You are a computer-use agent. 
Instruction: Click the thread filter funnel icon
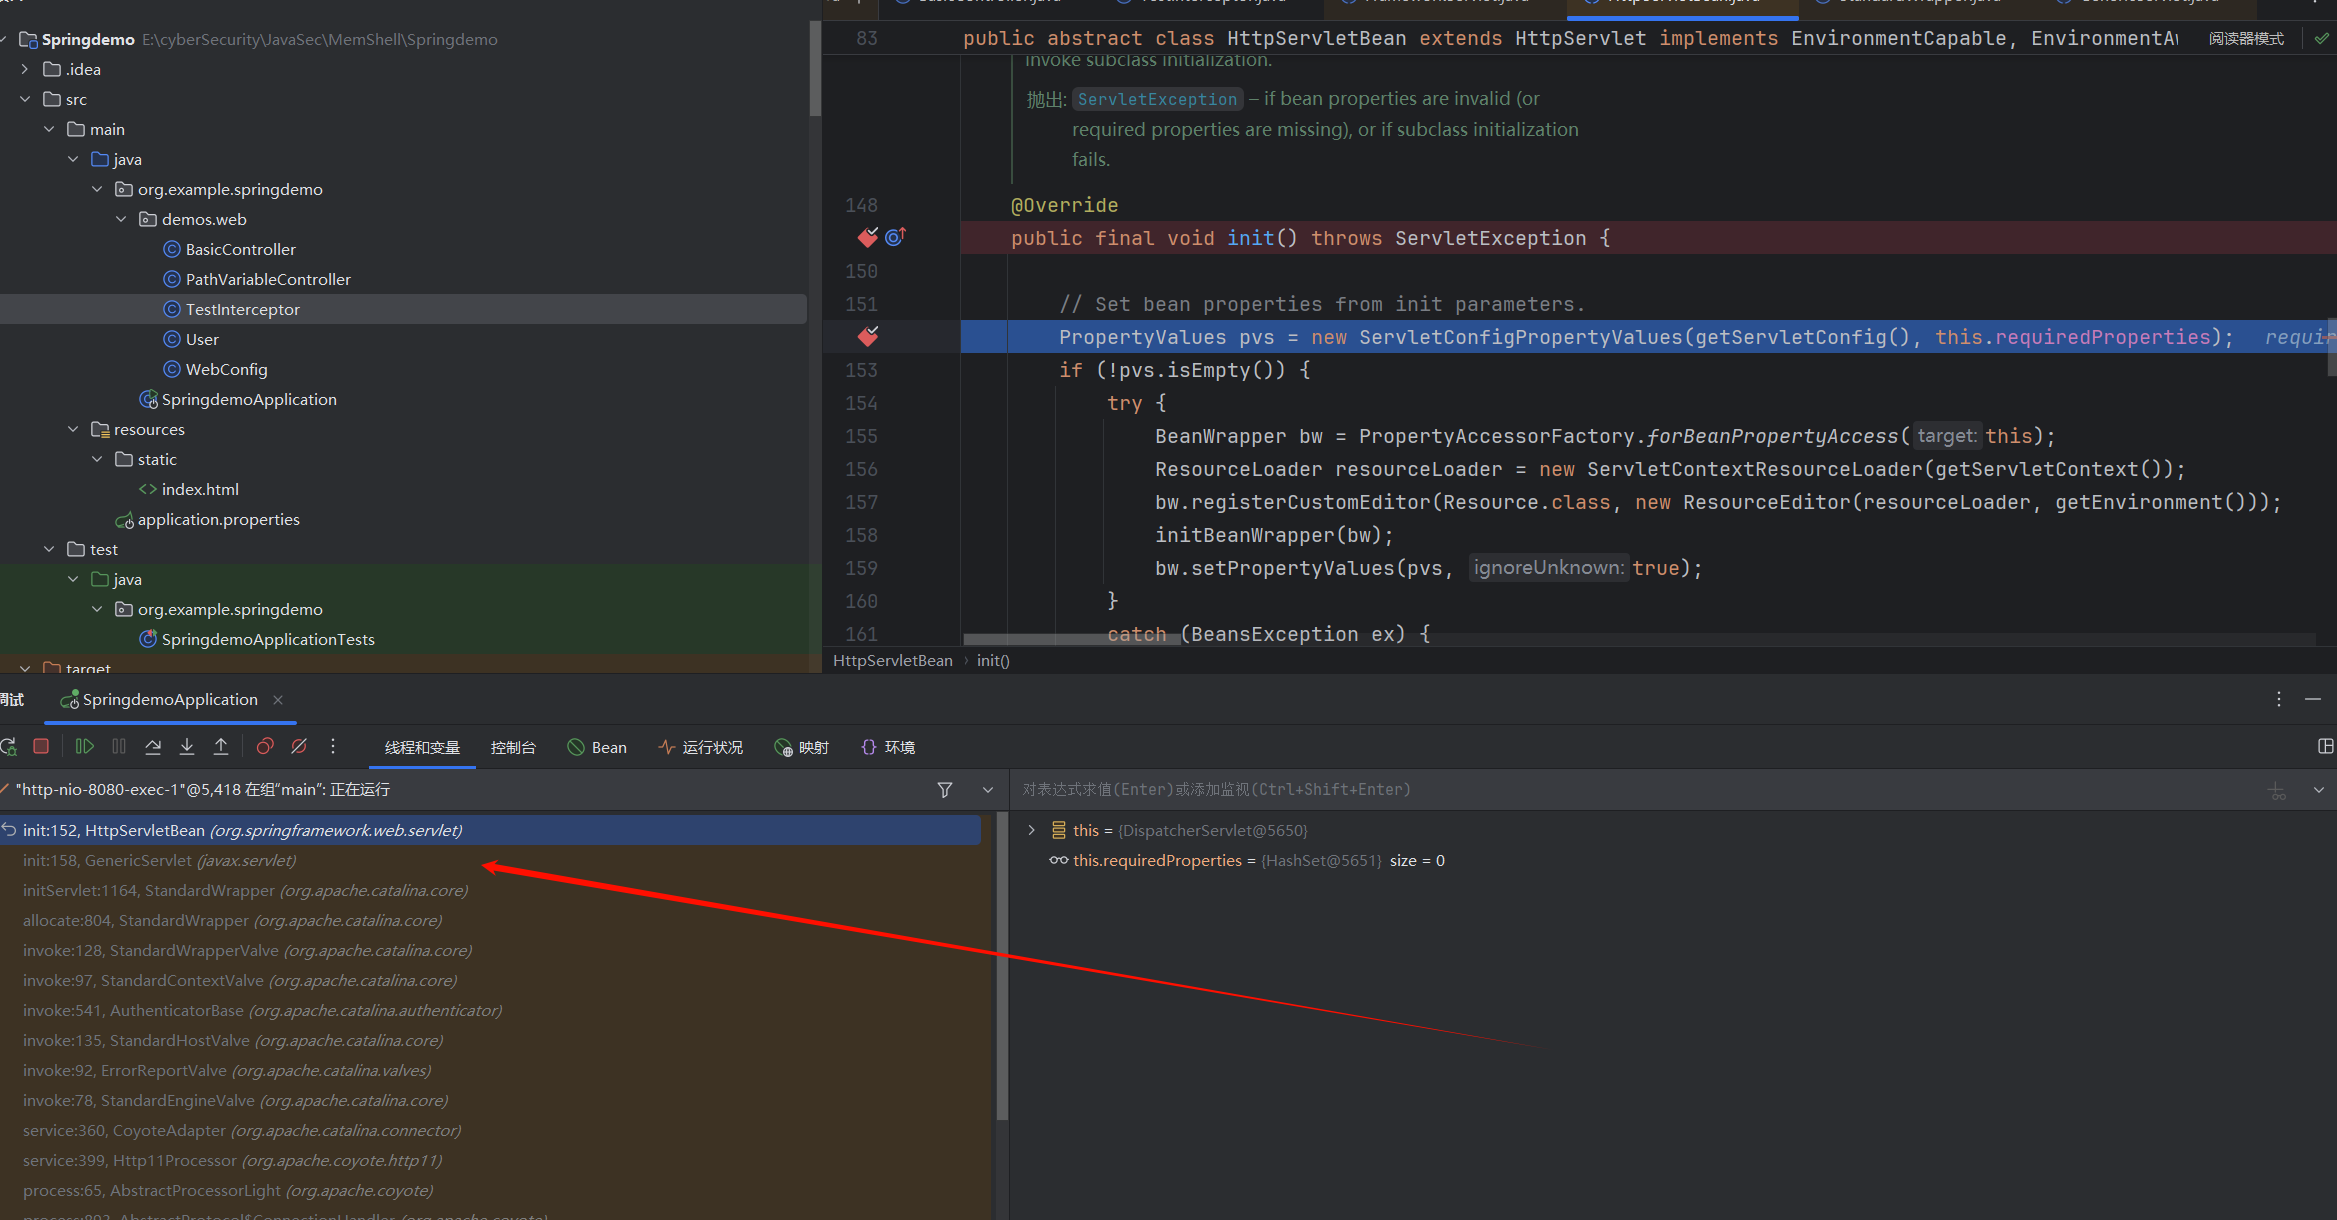(x=944, y=790)
